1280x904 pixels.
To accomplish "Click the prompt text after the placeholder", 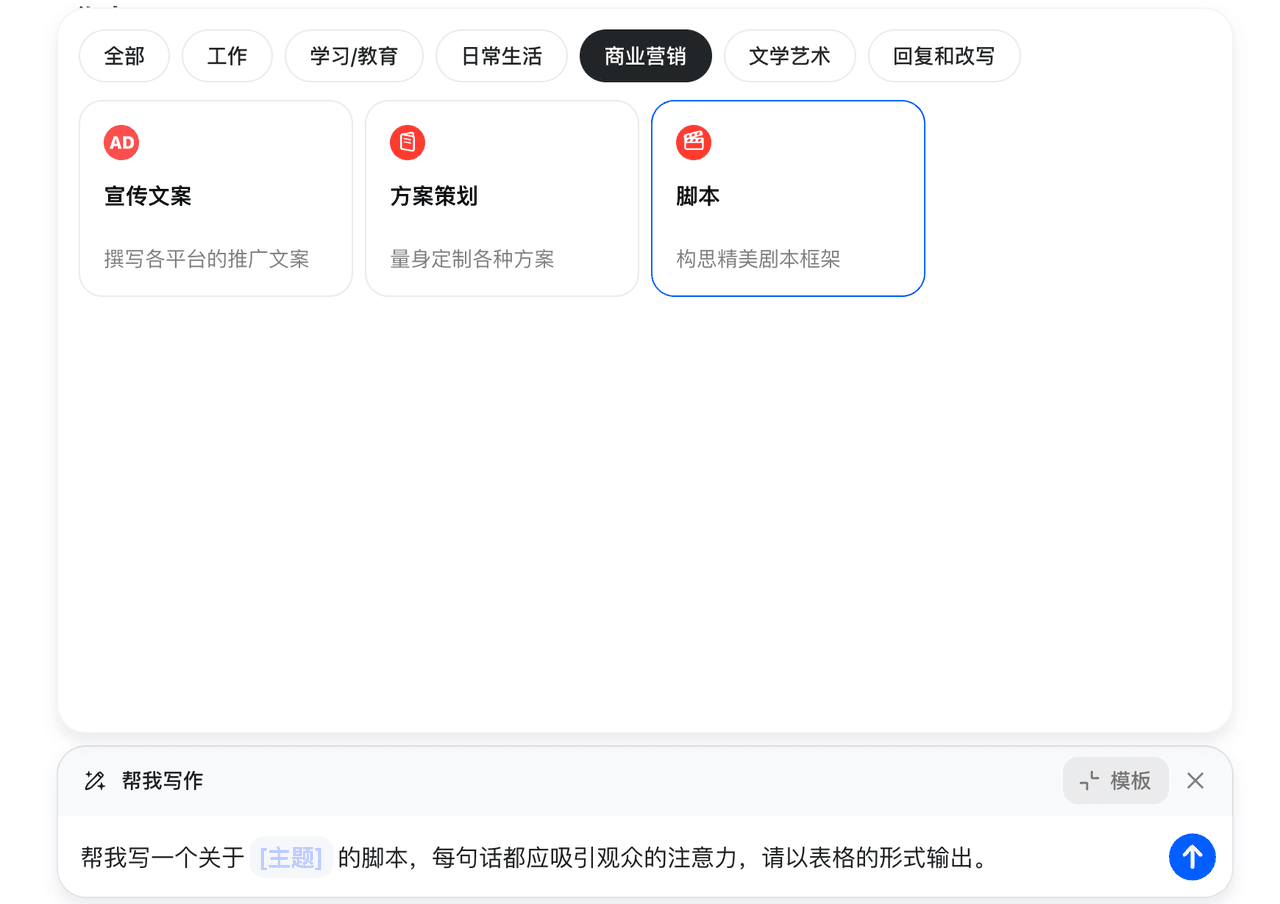I will (x=660, y=858).
